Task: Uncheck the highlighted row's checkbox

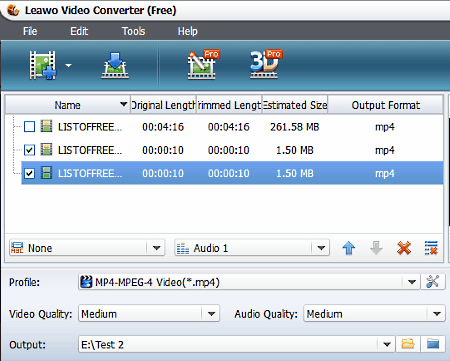Action: click(x=29, y=173)
